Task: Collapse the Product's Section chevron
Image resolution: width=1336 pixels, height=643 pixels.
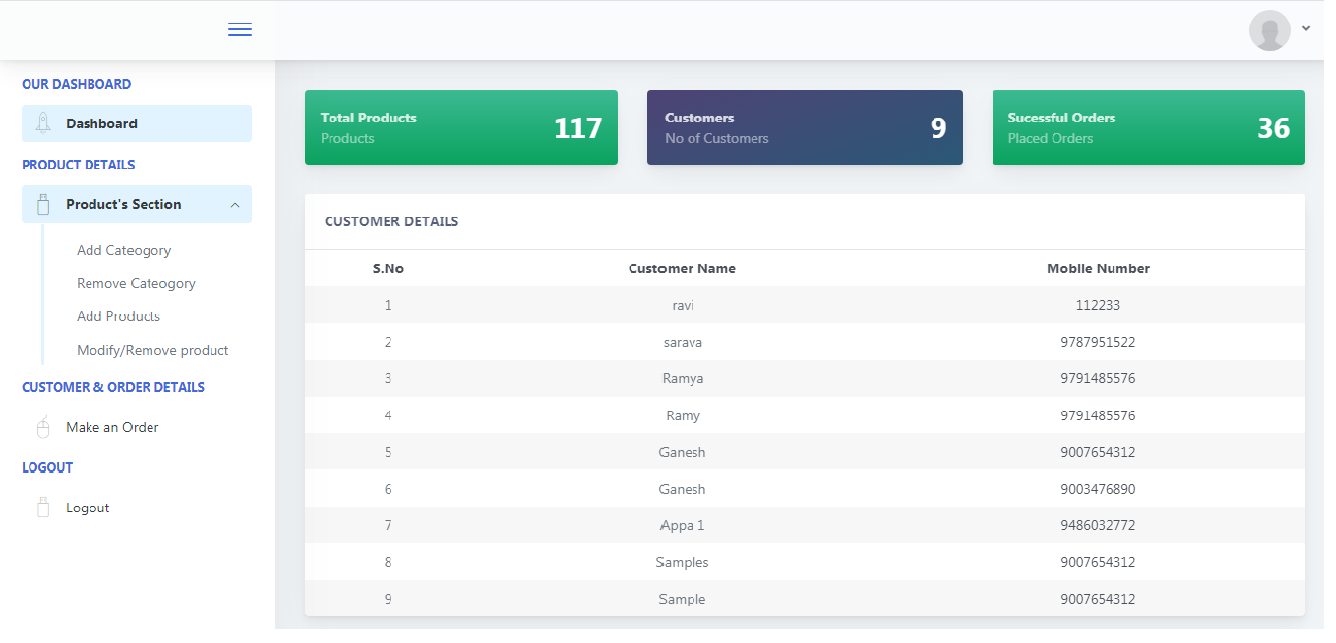Action: (235, 205)
